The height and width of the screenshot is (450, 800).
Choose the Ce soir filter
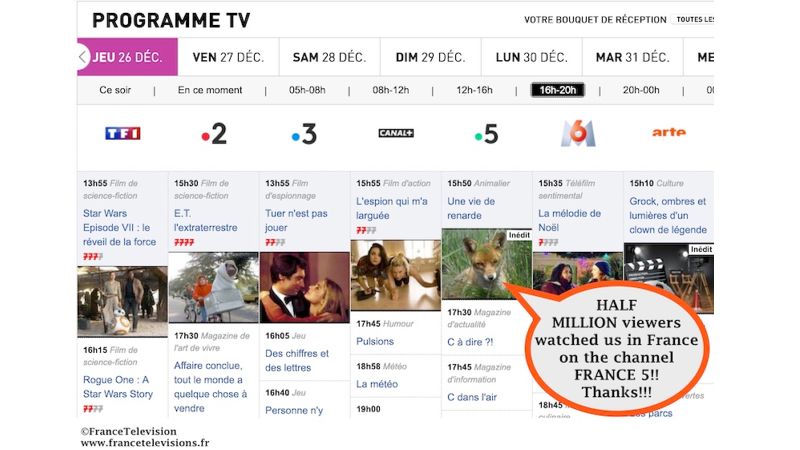point(115,90)
